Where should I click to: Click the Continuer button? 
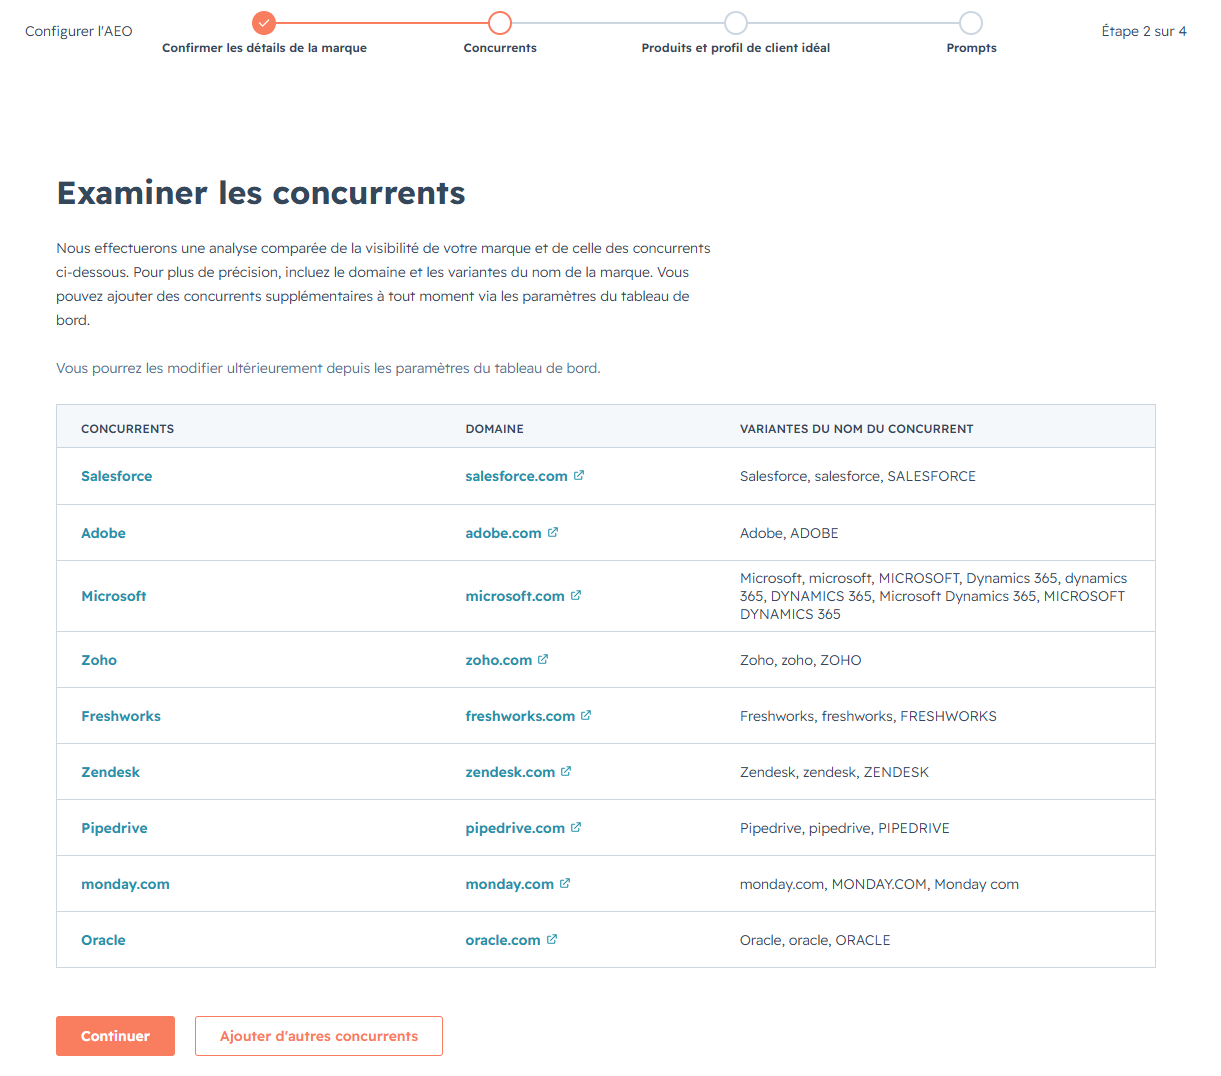(115, 1036)
